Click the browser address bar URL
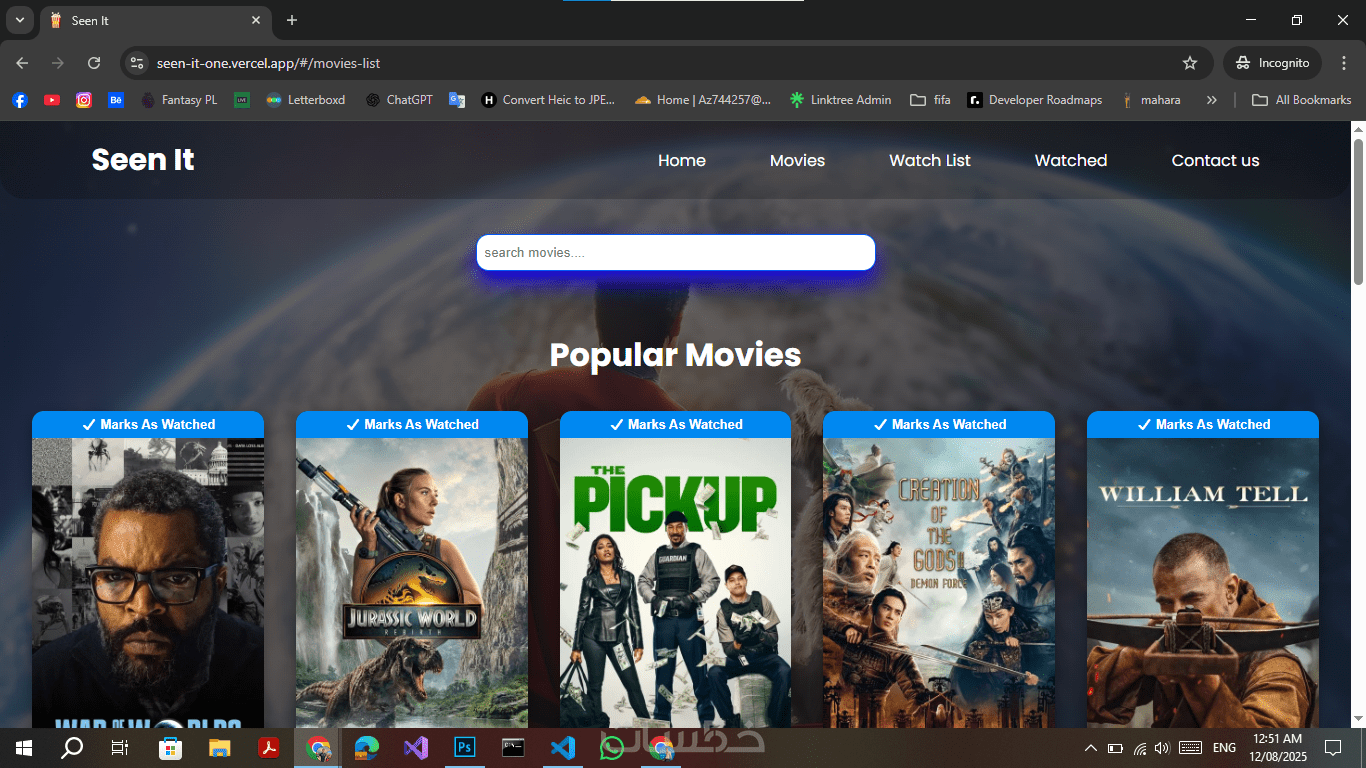 [x=268, y=63]
